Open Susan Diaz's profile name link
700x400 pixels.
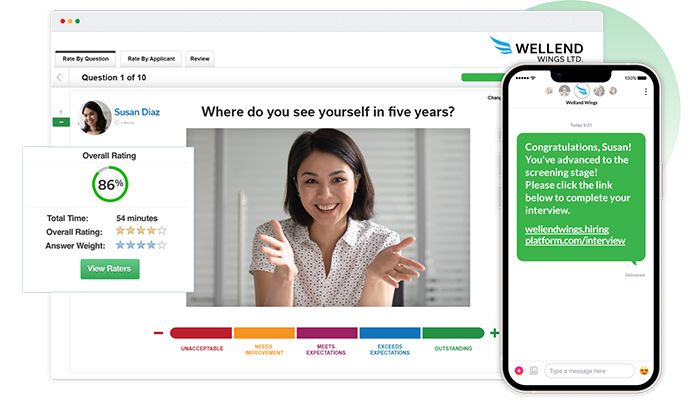137,112
